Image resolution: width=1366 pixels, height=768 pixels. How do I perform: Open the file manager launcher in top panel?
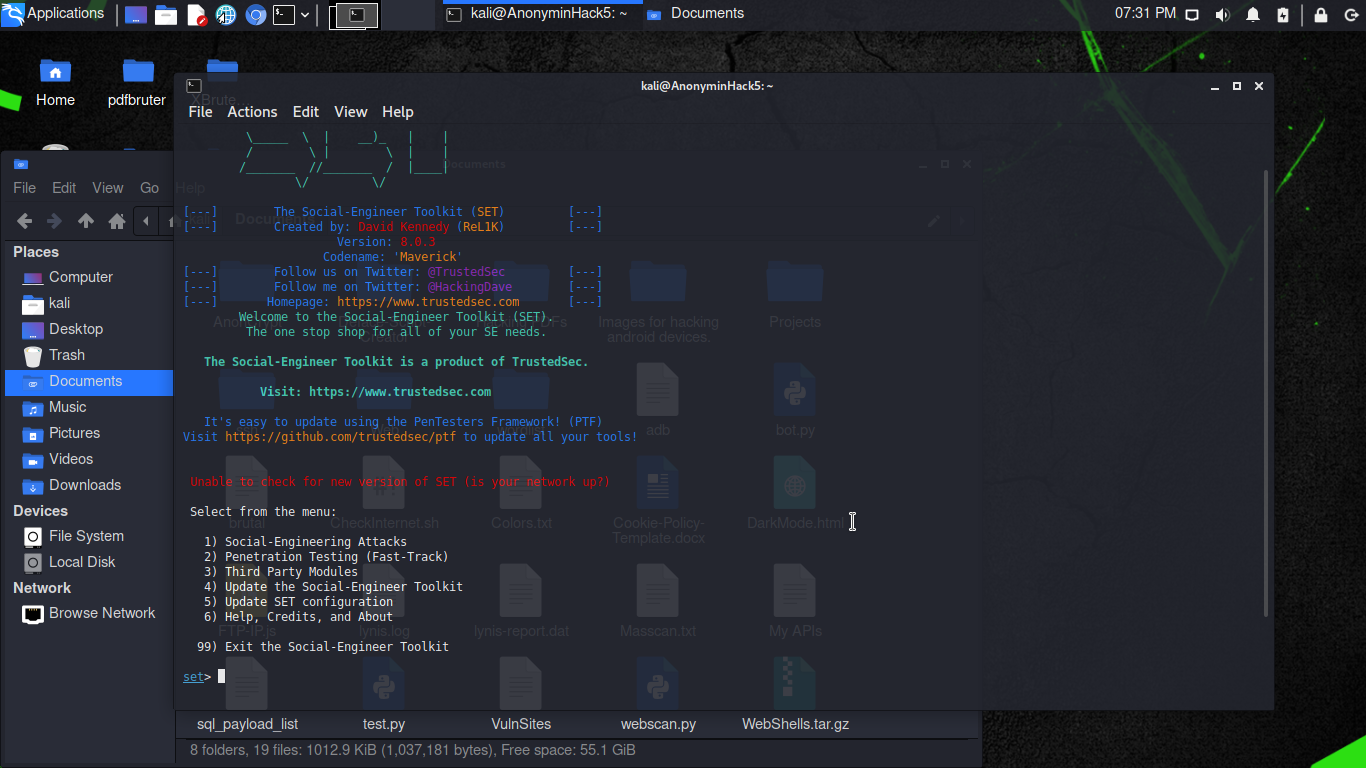166,15
